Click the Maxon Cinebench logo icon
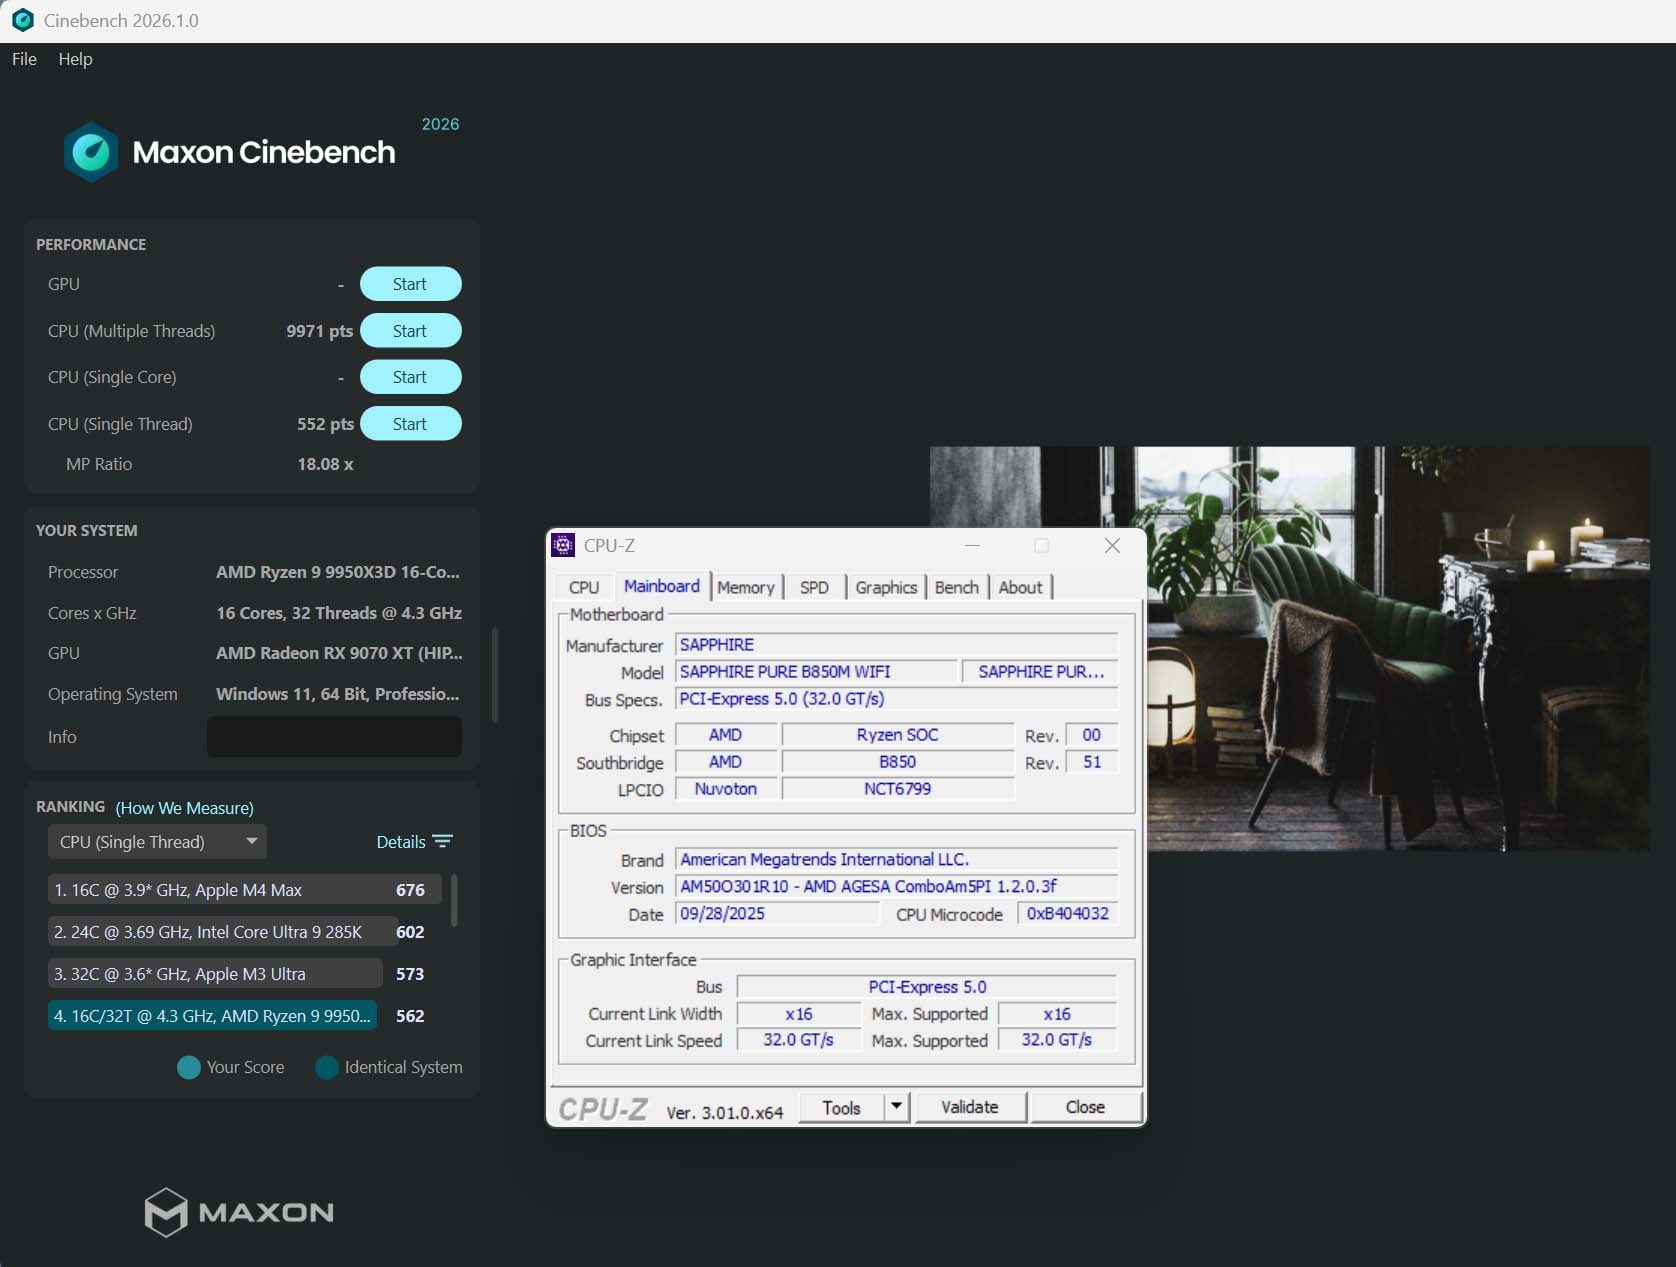 pos(91,152)
